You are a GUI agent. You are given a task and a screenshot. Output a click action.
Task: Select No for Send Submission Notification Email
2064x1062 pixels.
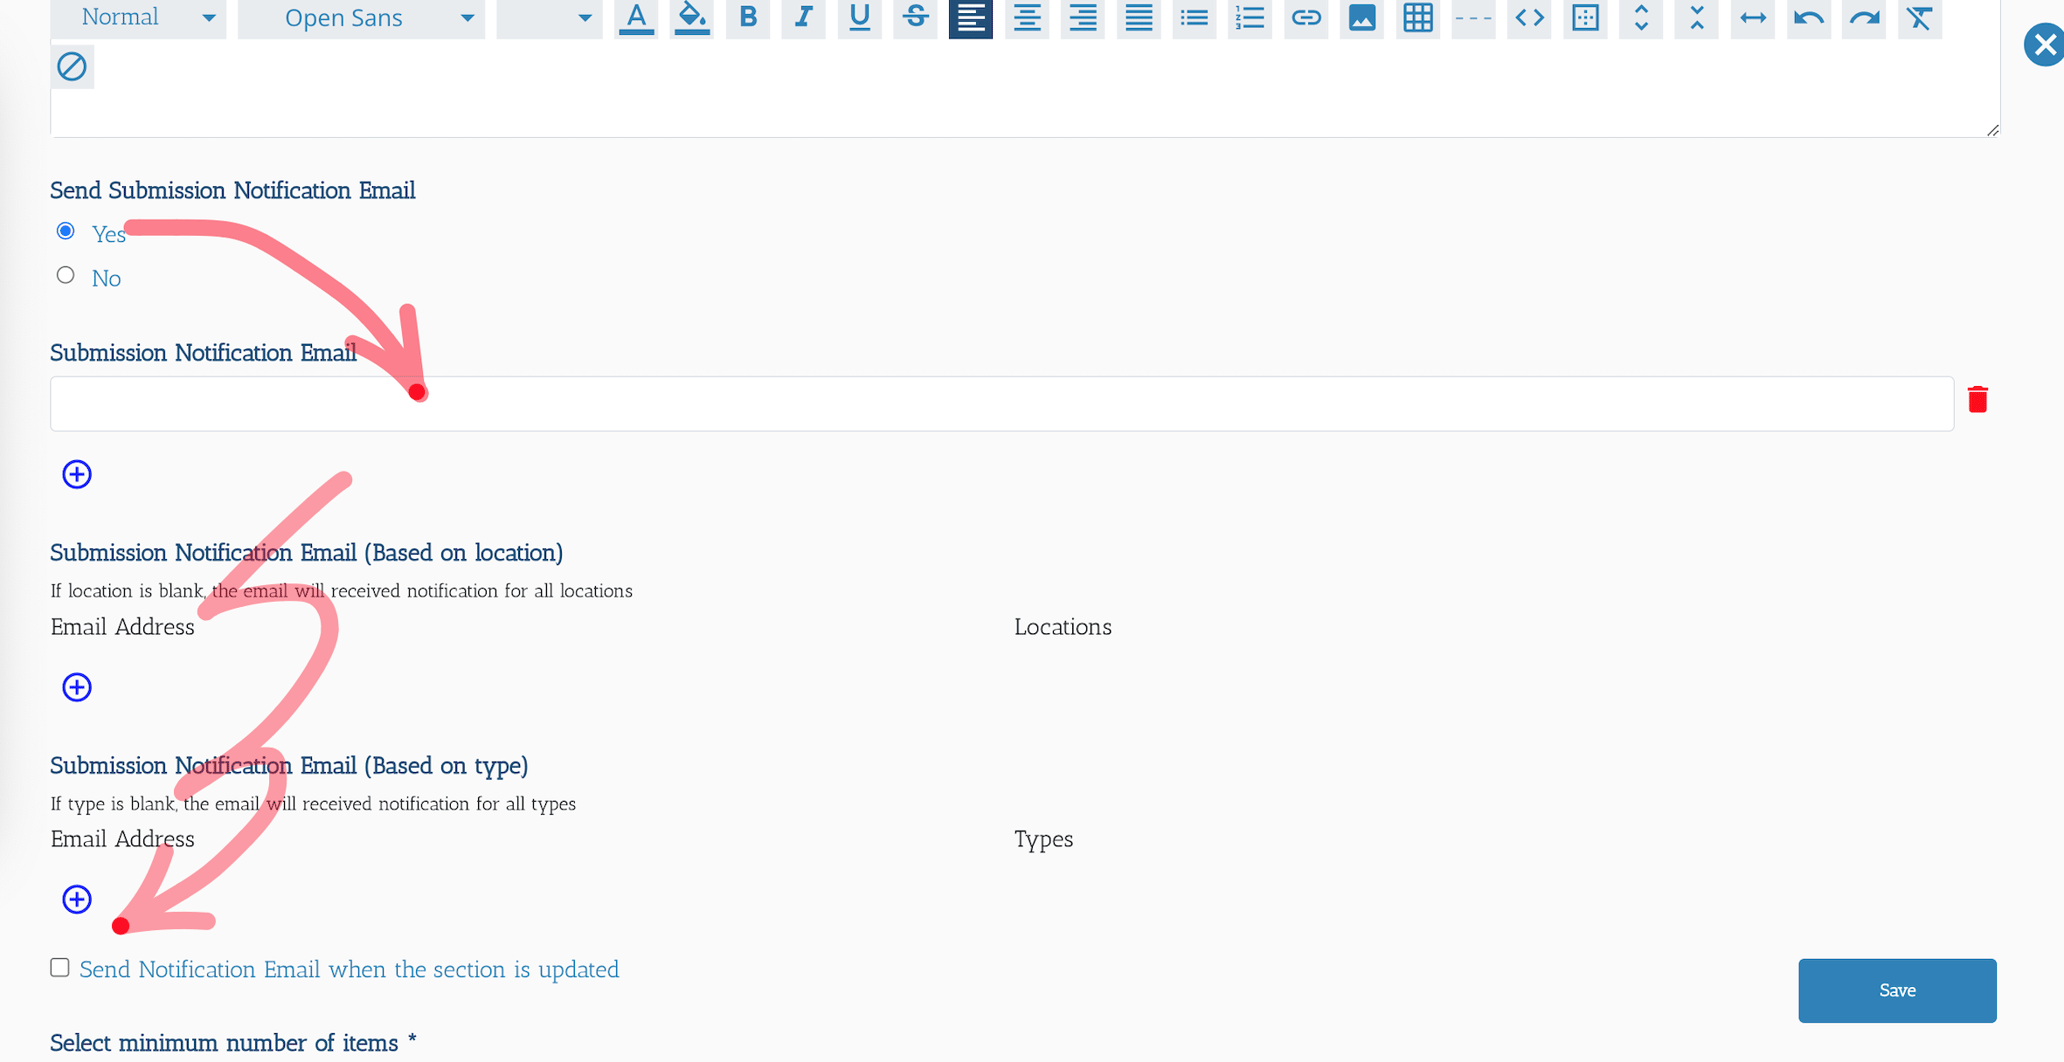pos(65,274)
